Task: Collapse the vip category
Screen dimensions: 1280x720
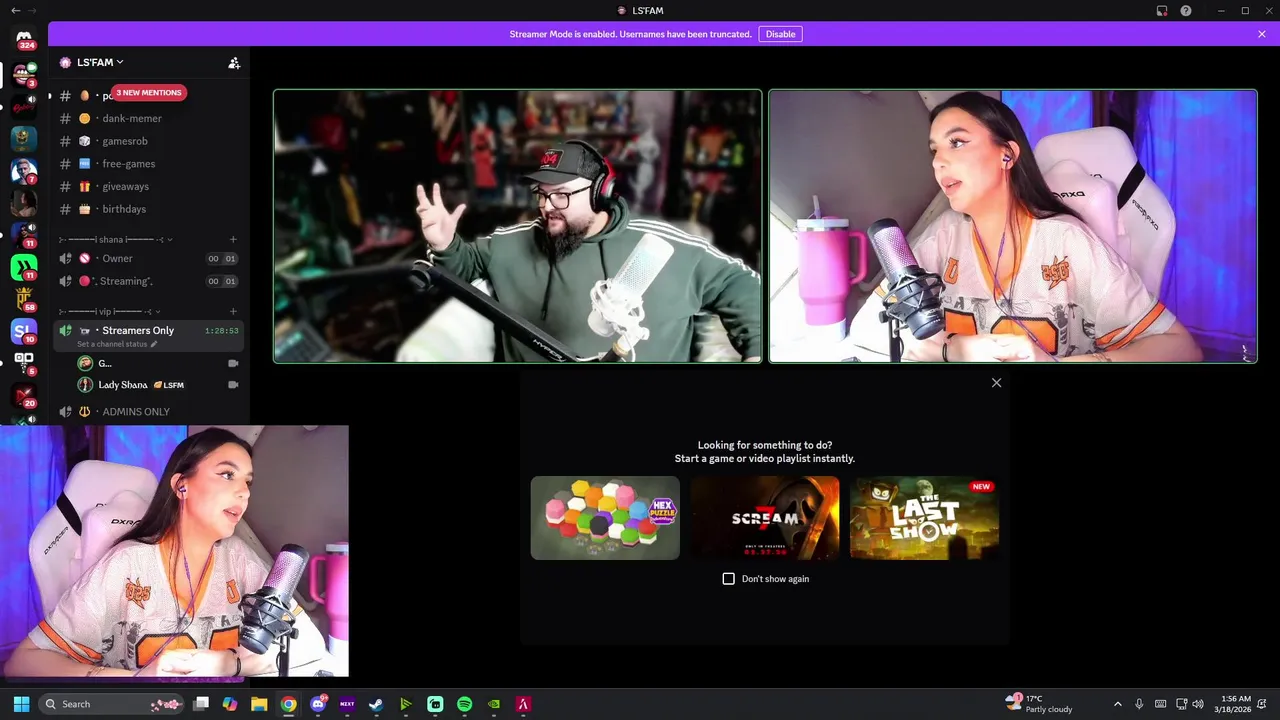Action: click(110, 311)
